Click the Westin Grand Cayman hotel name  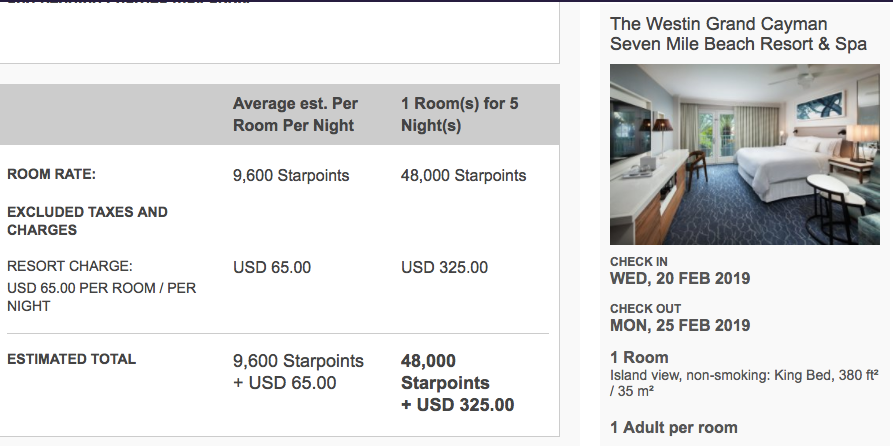[738, 34]
